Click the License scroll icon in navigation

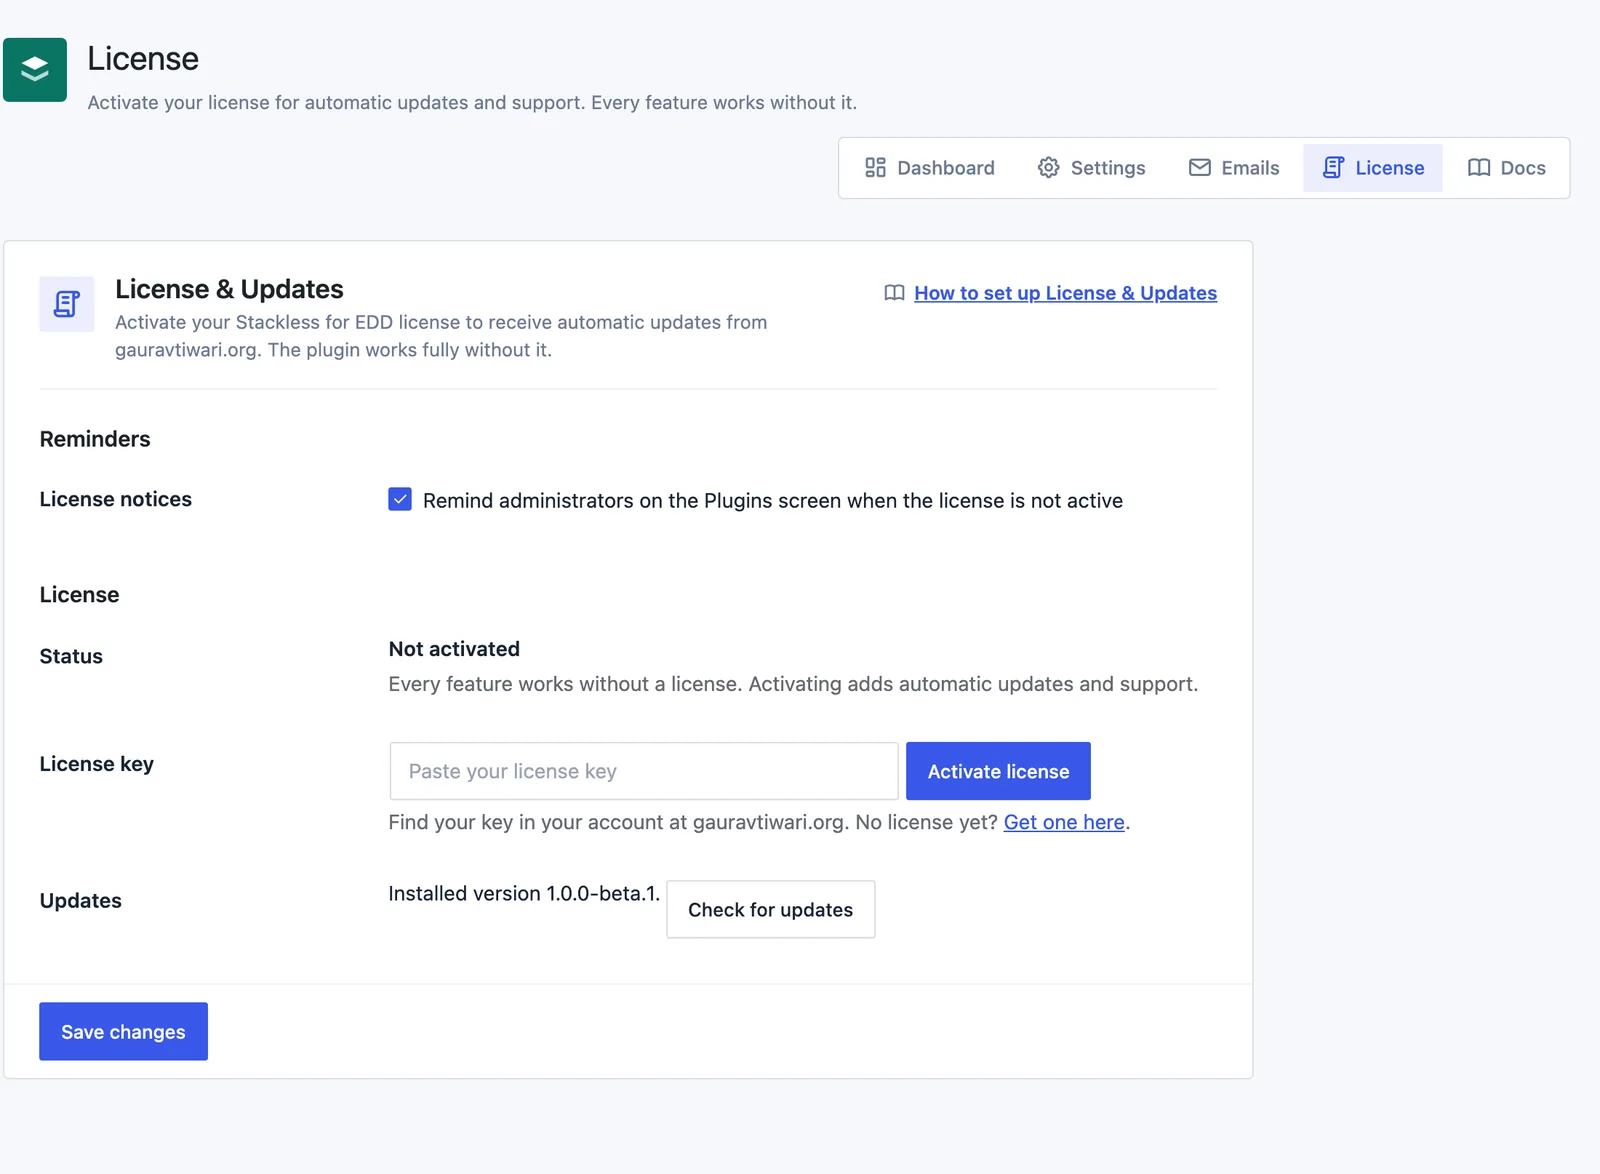1333,168
